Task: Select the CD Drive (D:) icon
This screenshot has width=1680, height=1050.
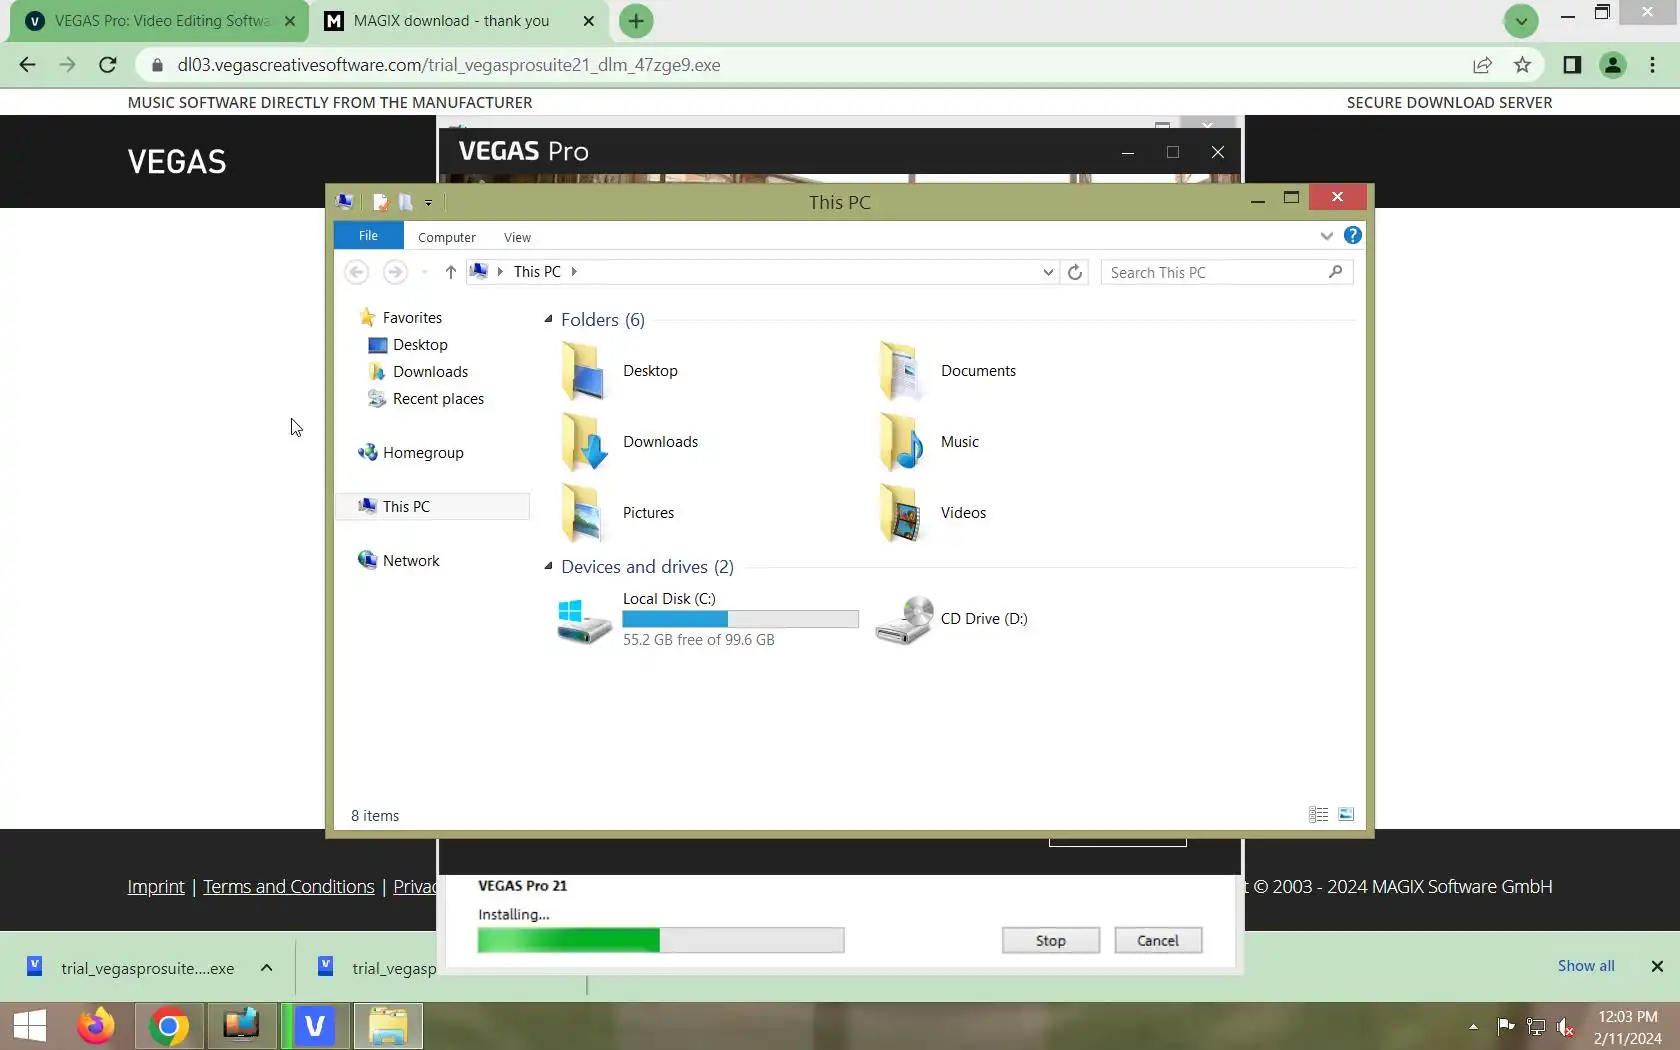Action: click(x=904, y=620)
